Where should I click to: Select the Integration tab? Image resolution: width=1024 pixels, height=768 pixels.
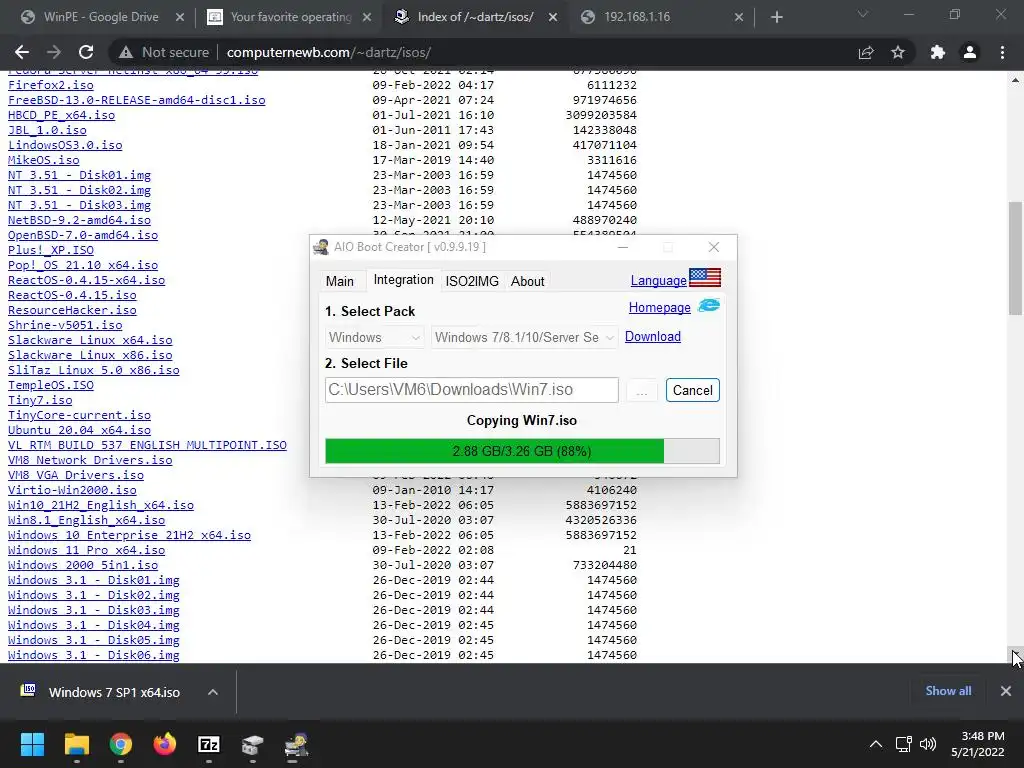pyautogui.click(x=404, y=280)
